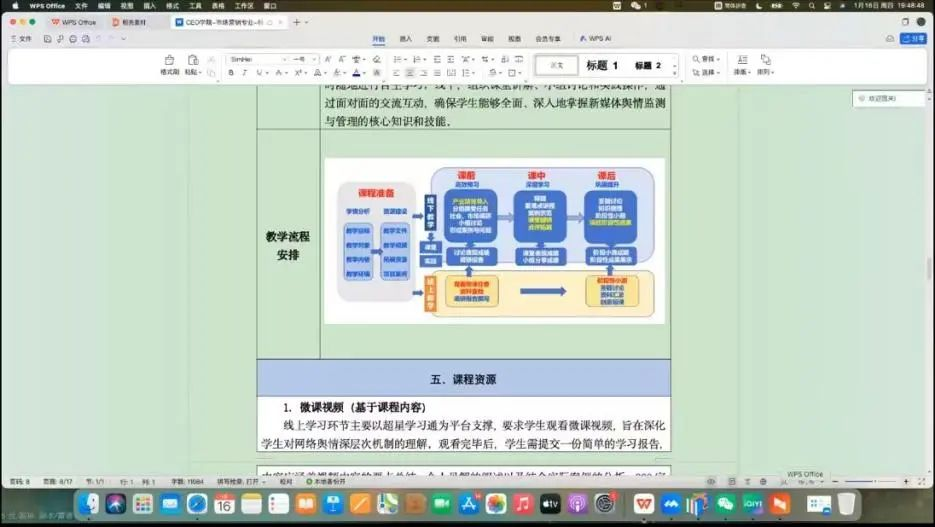935x527 pixels.
Task: Click the undo arrow in quick access toolbar
Action: pyautogui.click(x=98, y=39)
